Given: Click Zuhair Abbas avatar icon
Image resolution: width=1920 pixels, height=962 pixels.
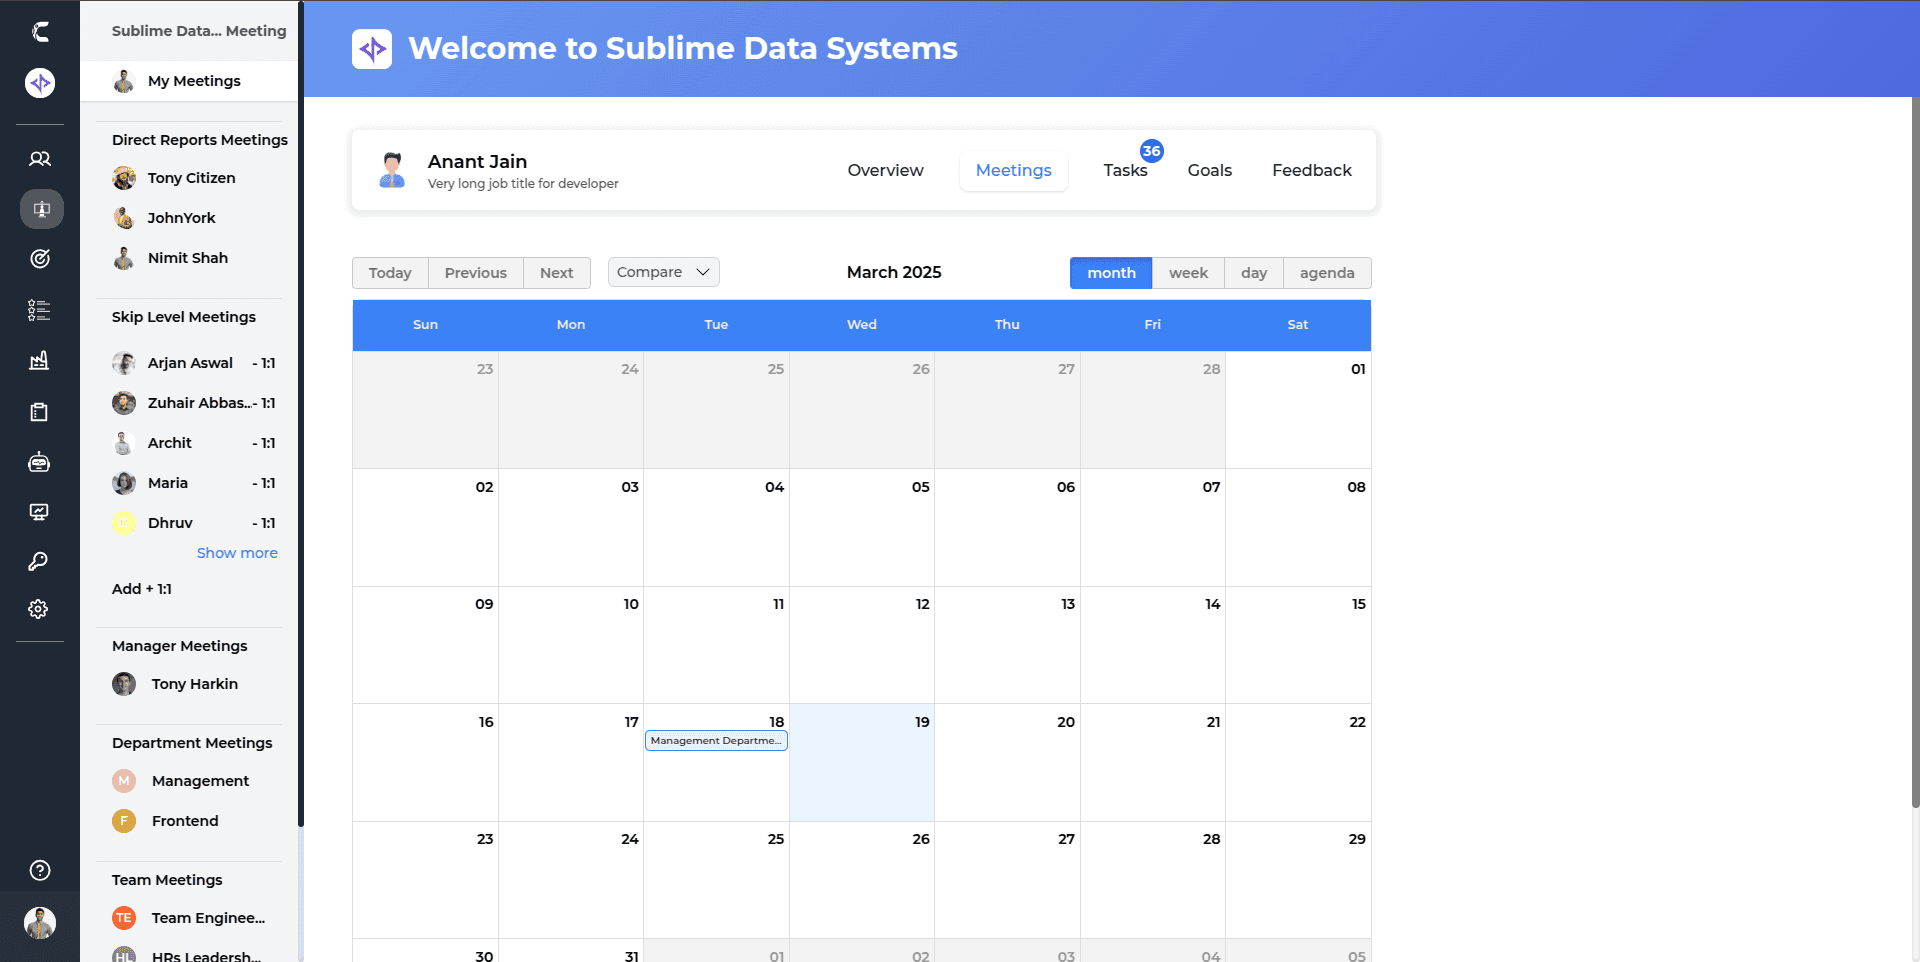Looking at the screenshot, I should pyautogui.click(x=124, y=403).
